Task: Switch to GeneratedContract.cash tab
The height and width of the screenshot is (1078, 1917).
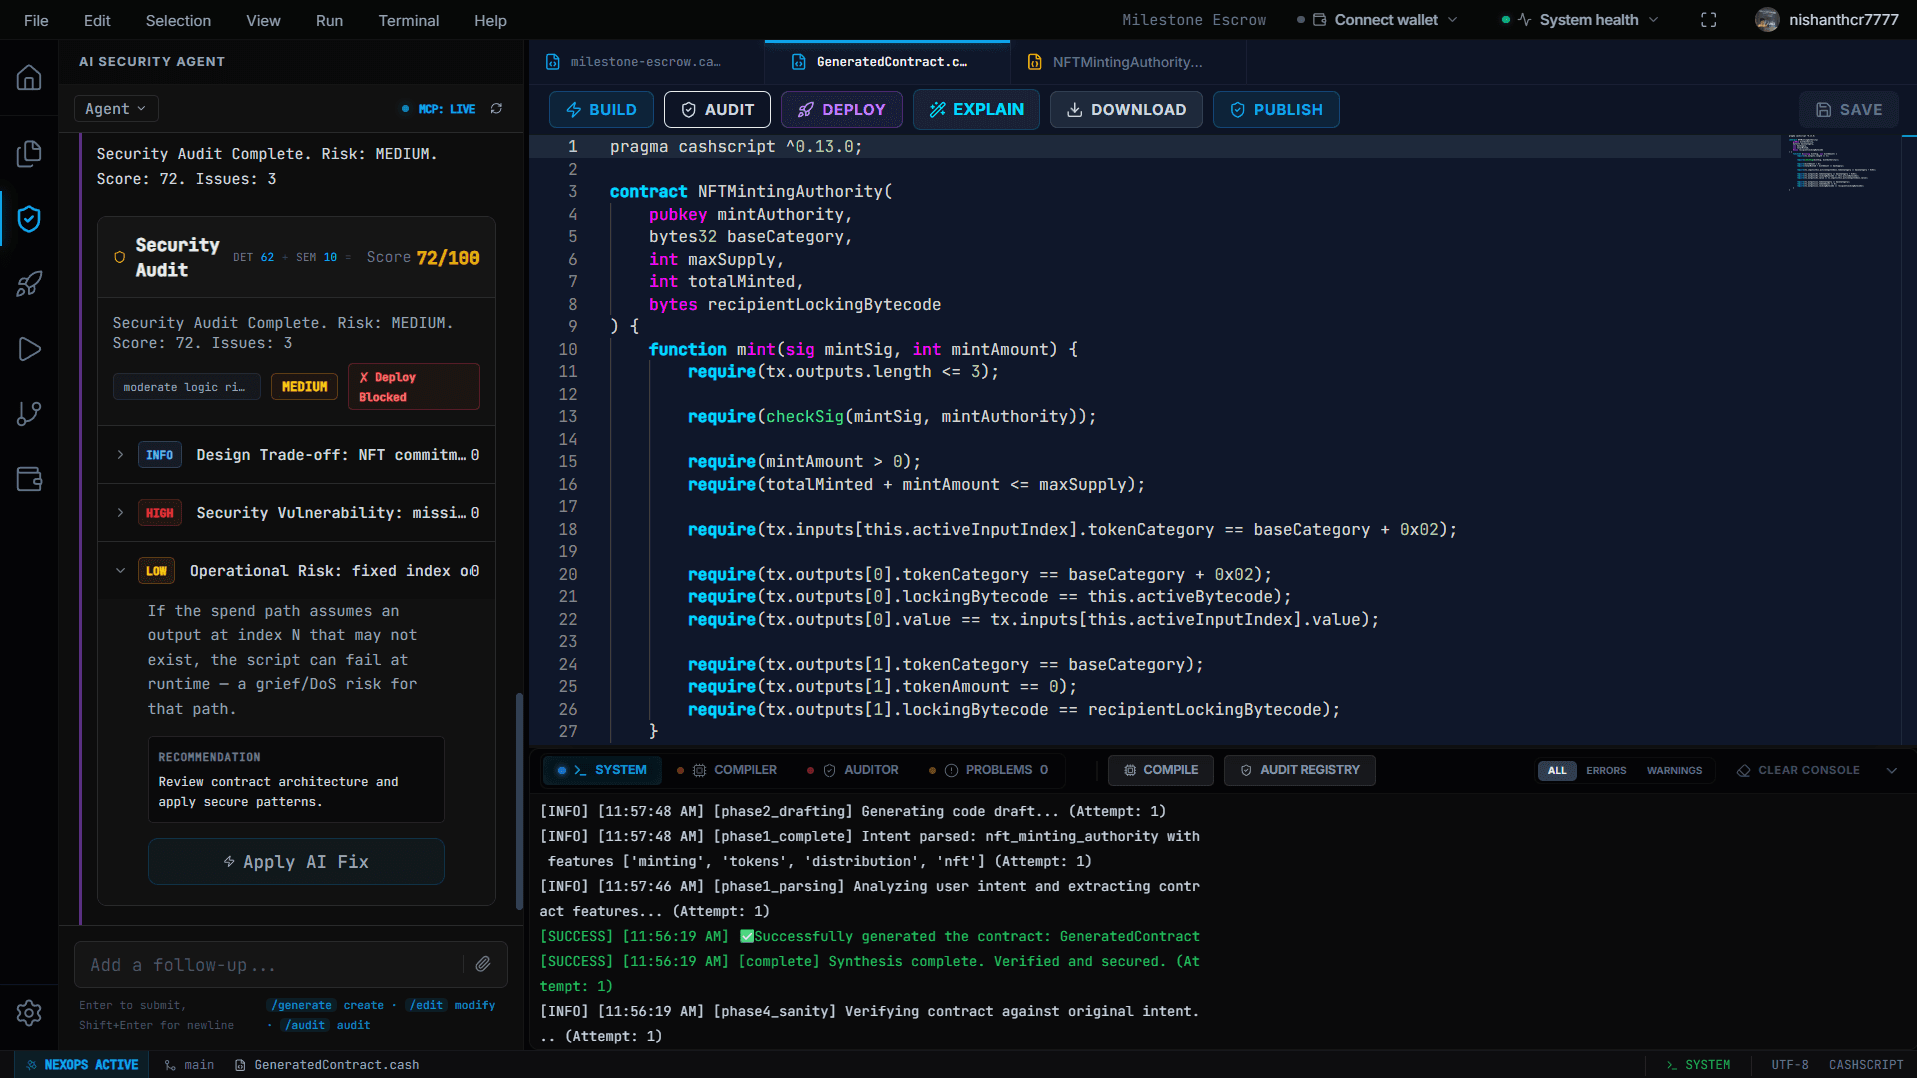Action: pyautogui.click(x=887, y=62)
